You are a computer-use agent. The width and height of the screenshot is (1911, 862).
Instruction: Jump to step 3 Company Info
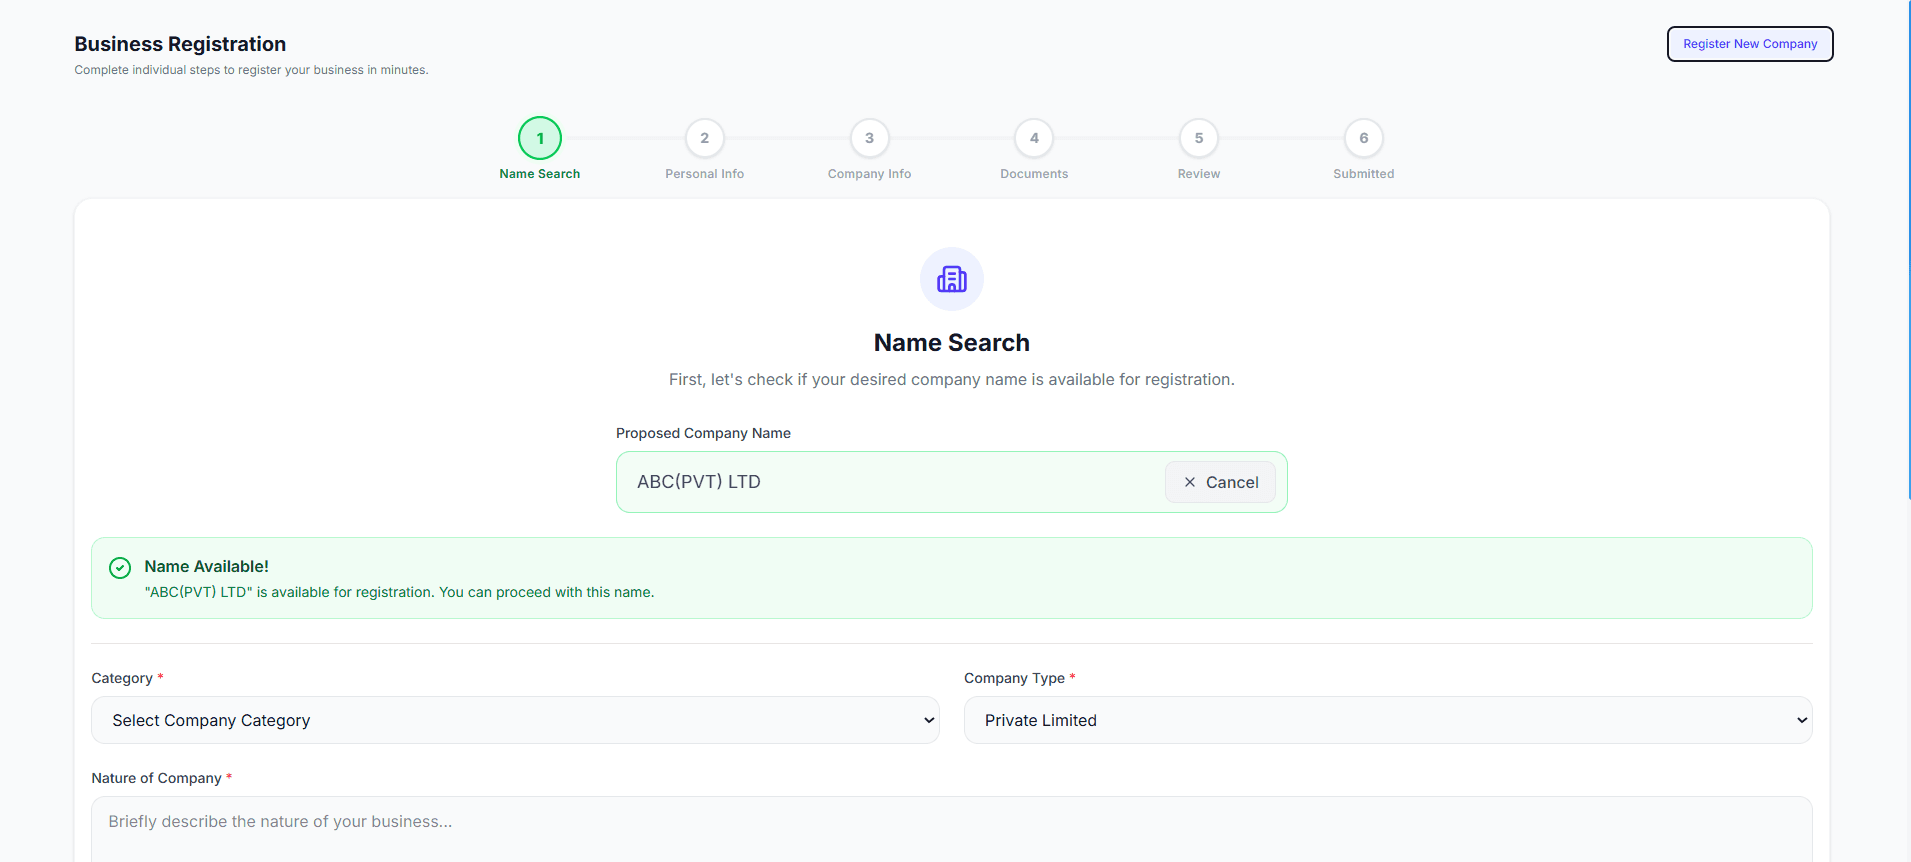pos(870,138)
